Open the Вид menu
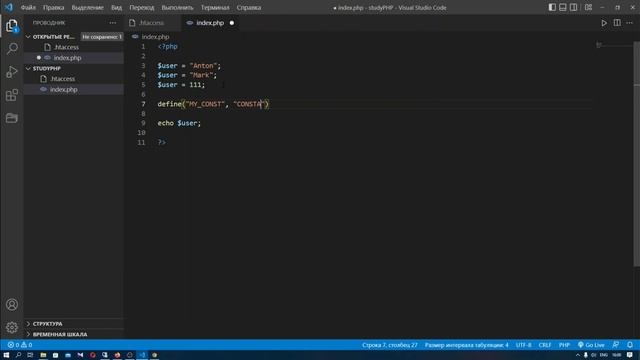The height and width of the screenshot is (360, 640). click(x=116, y=7)
